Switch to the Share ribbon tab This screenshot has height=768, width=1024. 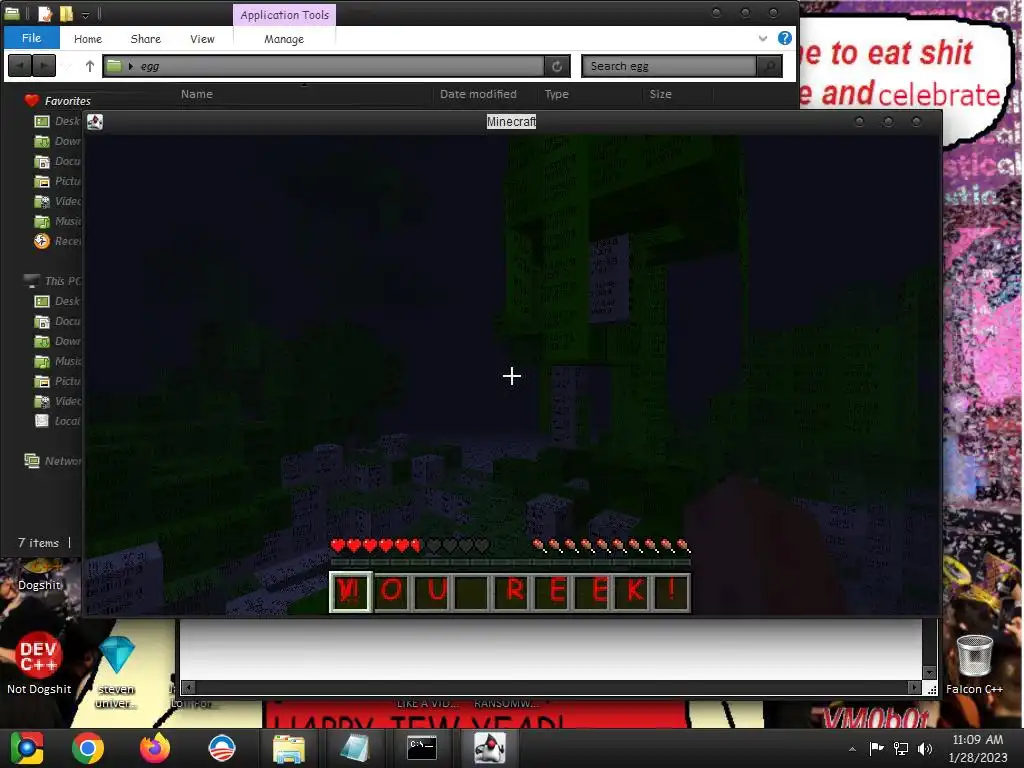tap(146, 39)
